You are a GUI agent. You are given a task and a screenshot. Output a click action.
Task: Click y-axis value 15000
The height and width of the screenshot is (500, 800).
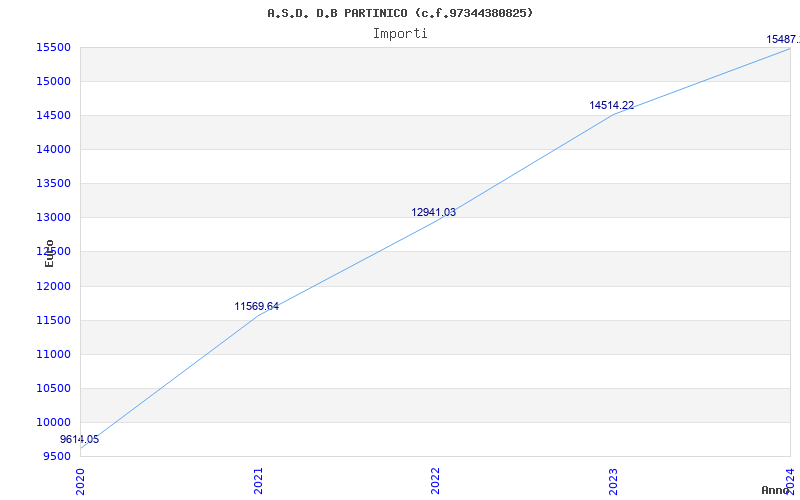pos(53,81)
